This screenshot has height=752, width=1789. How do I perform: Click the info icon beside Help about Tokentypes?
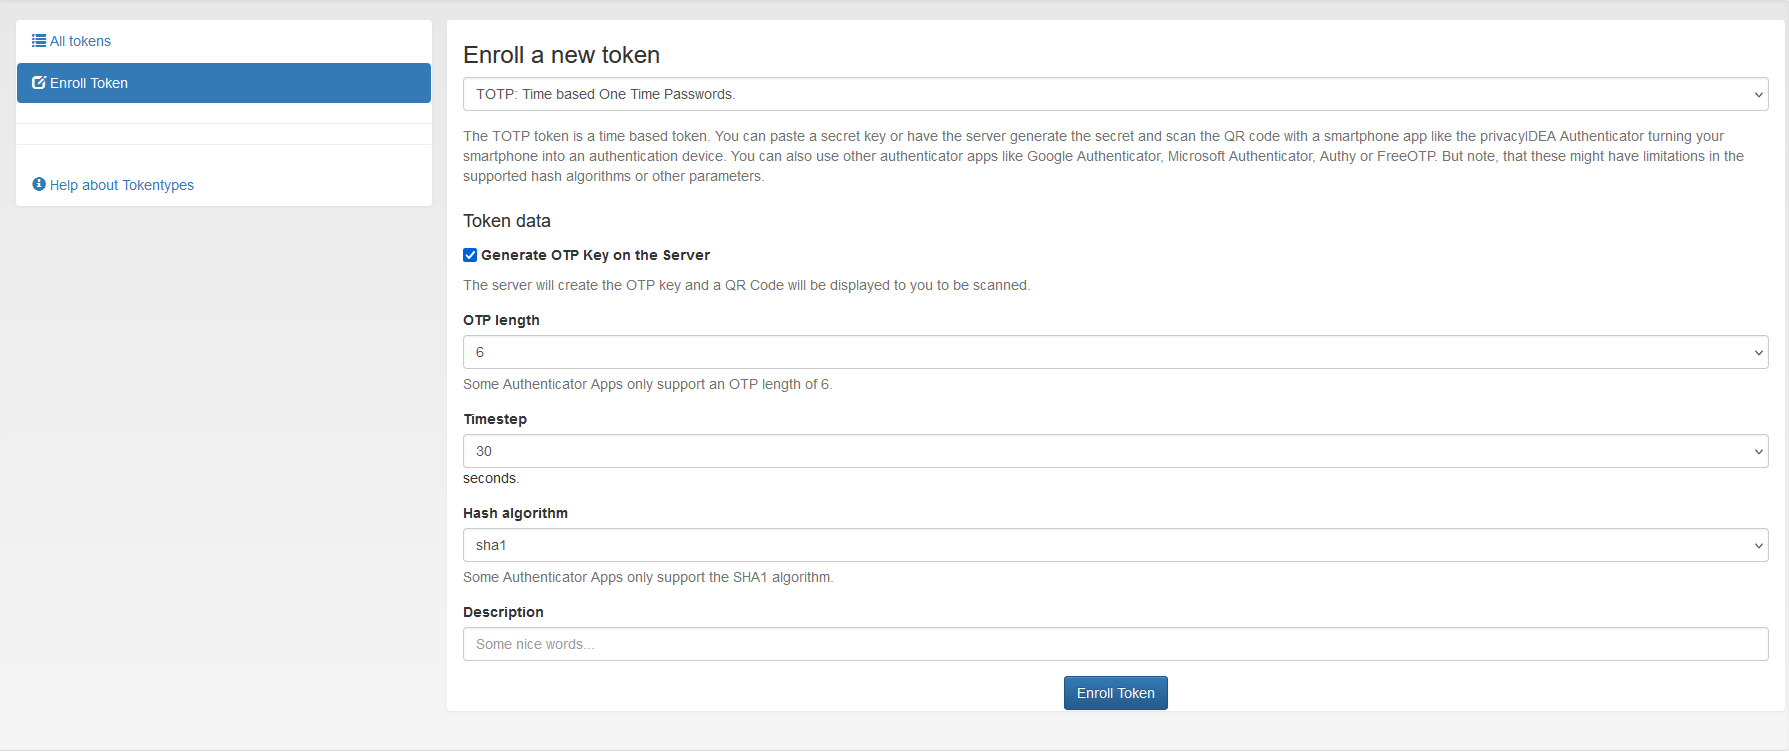click(x=39, y=184)
